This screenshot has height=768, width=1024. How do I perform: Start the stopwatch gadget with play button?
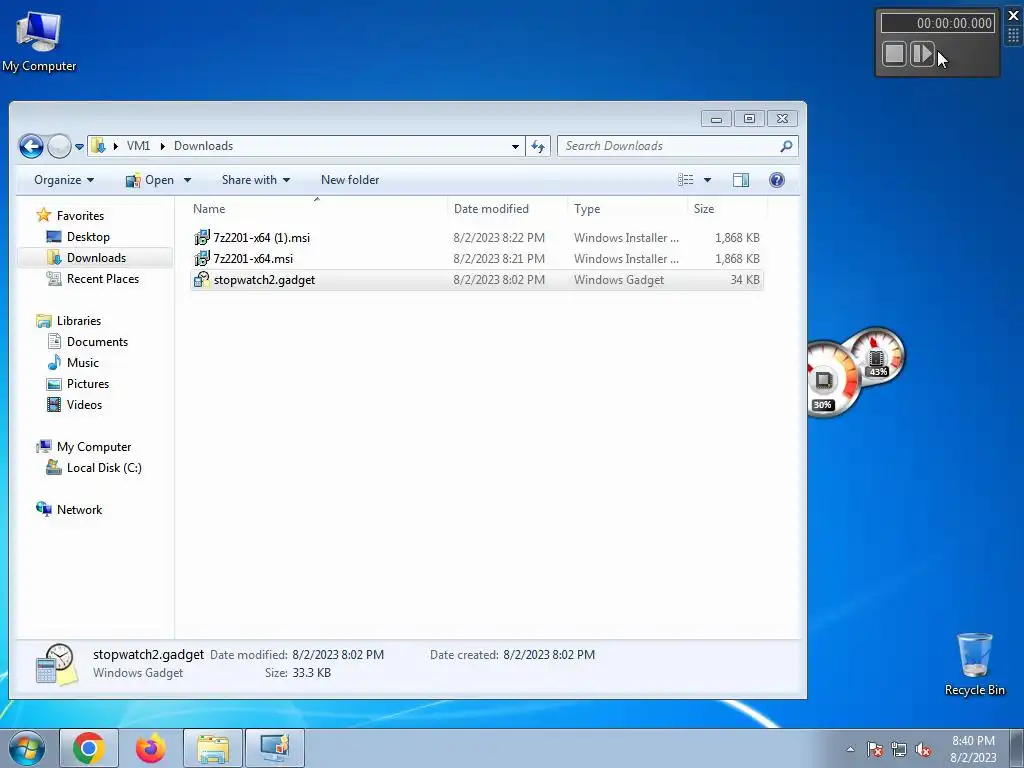click(x=921, y=54)
